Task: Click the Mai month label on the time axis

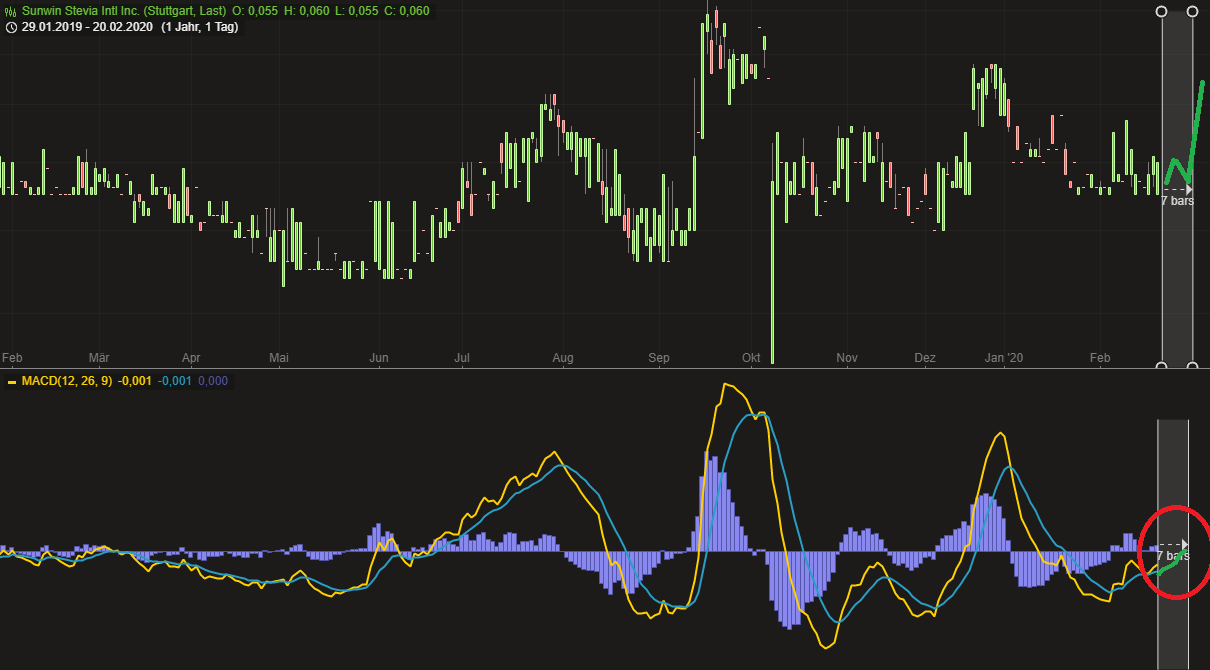Action: (280, 357)
